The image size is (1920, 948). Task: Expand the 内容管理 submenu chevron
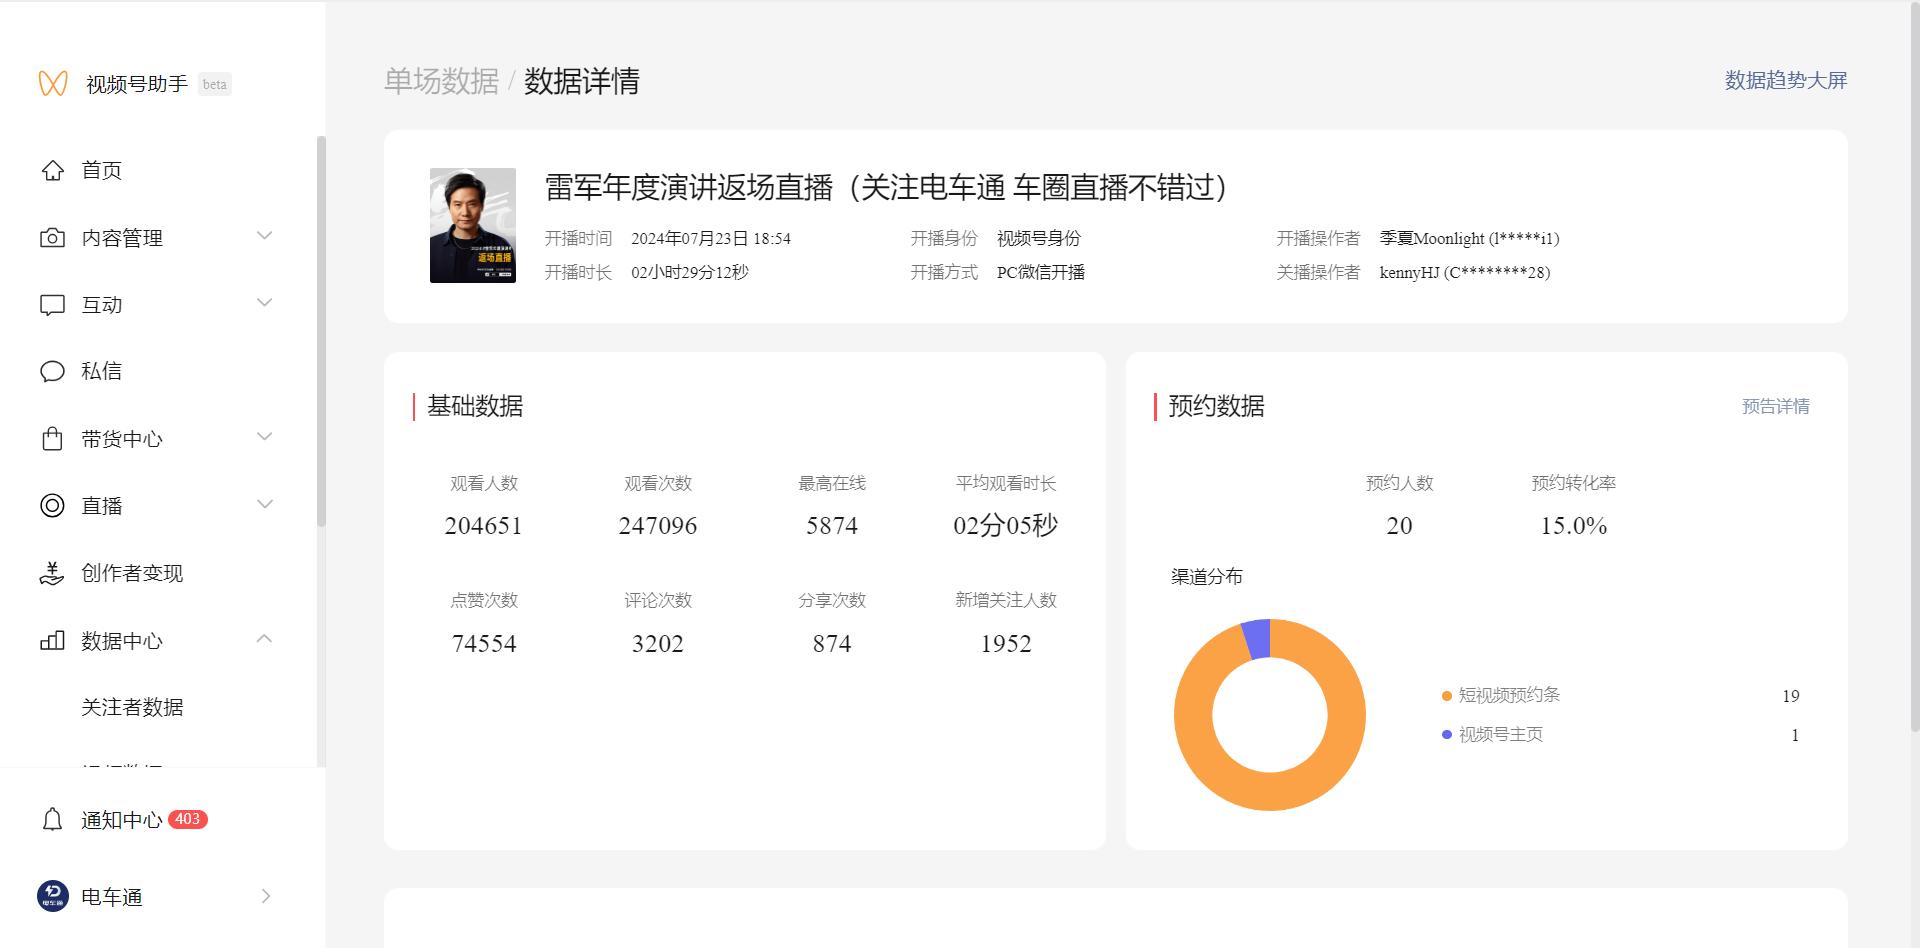265,236
